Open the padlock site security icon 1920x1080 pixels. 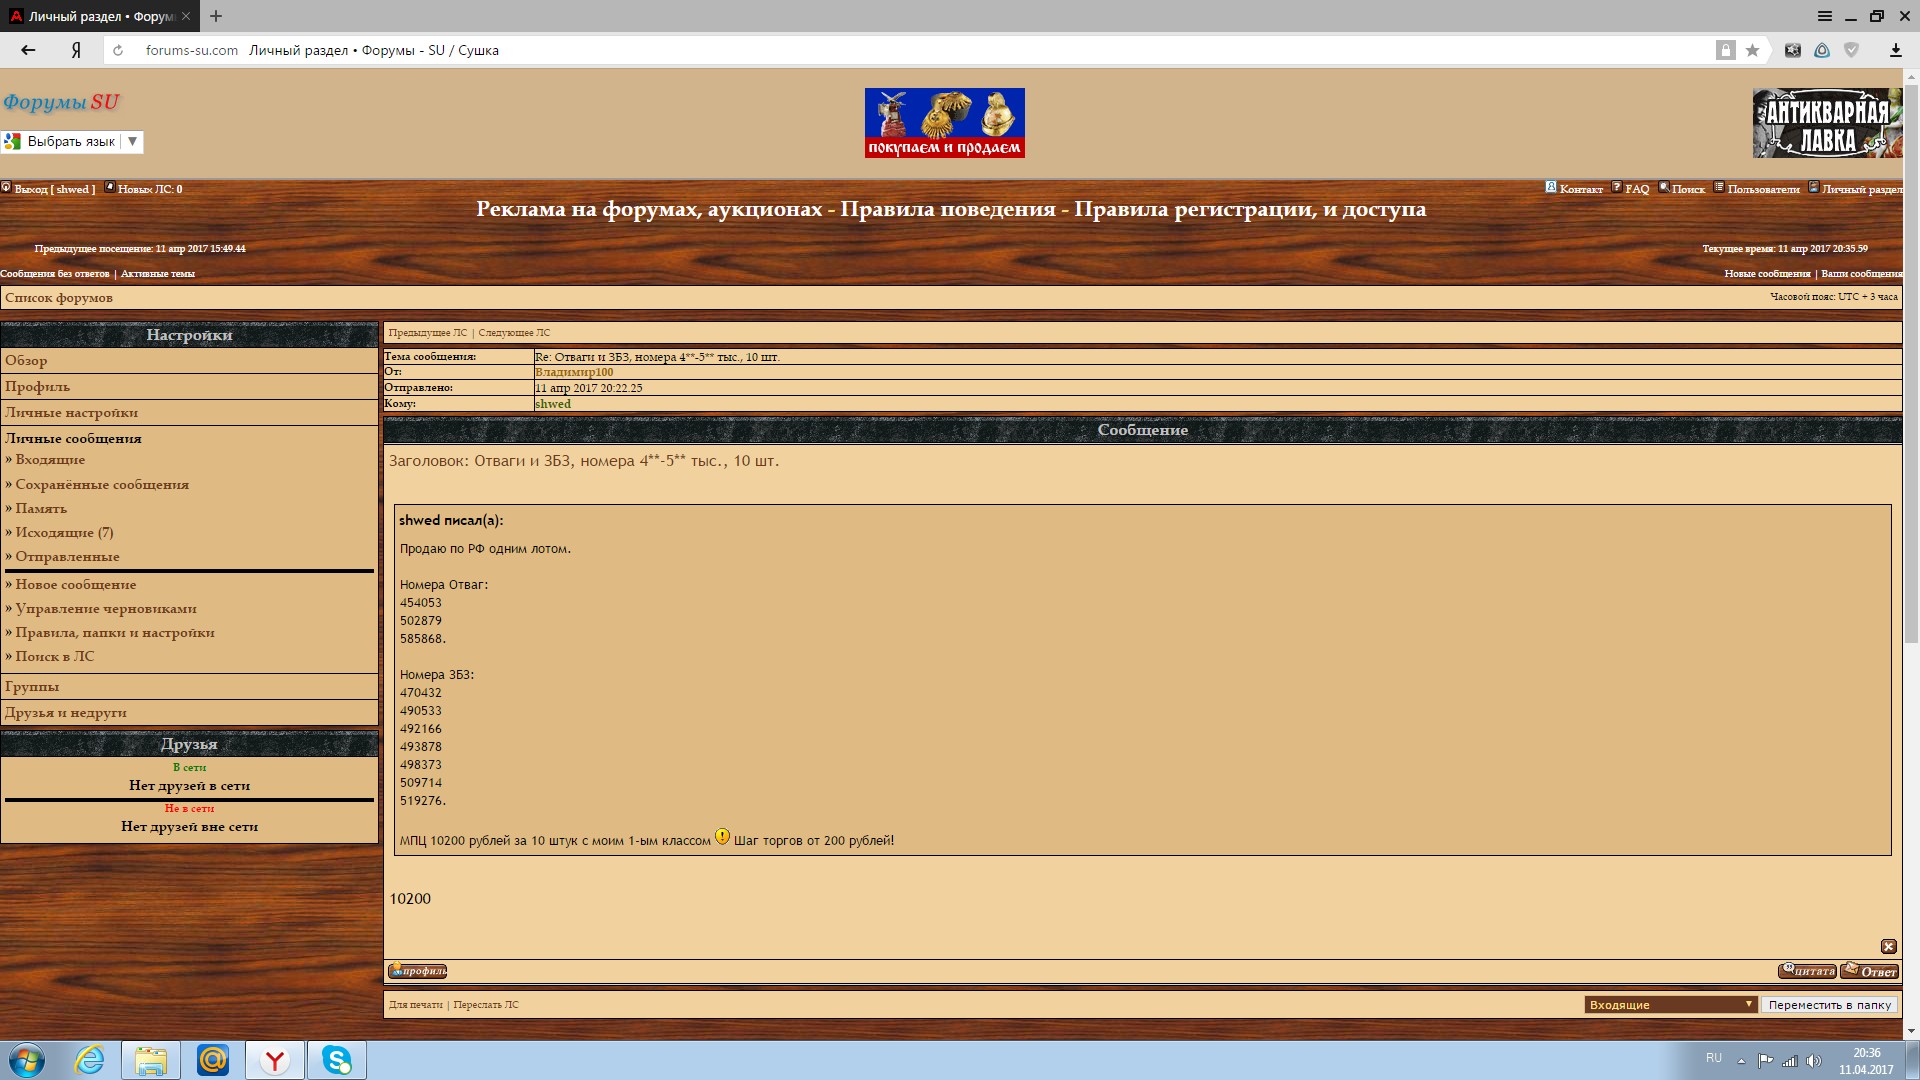click(x=1726, y=50)
